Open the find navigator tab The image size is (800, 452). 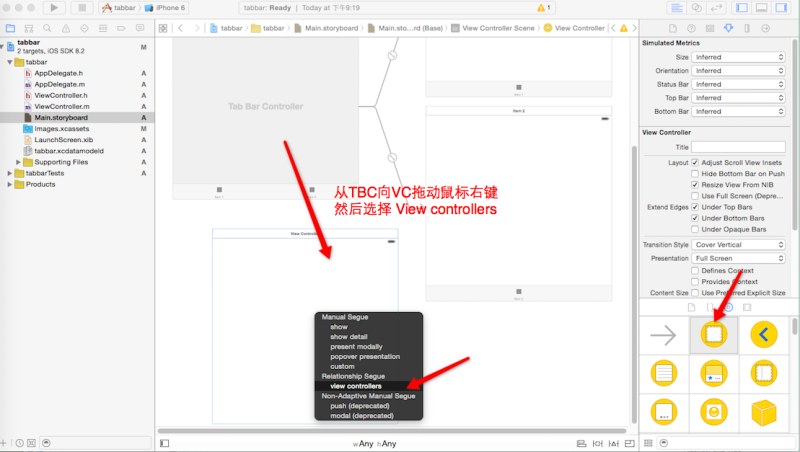tap(47, 28)
